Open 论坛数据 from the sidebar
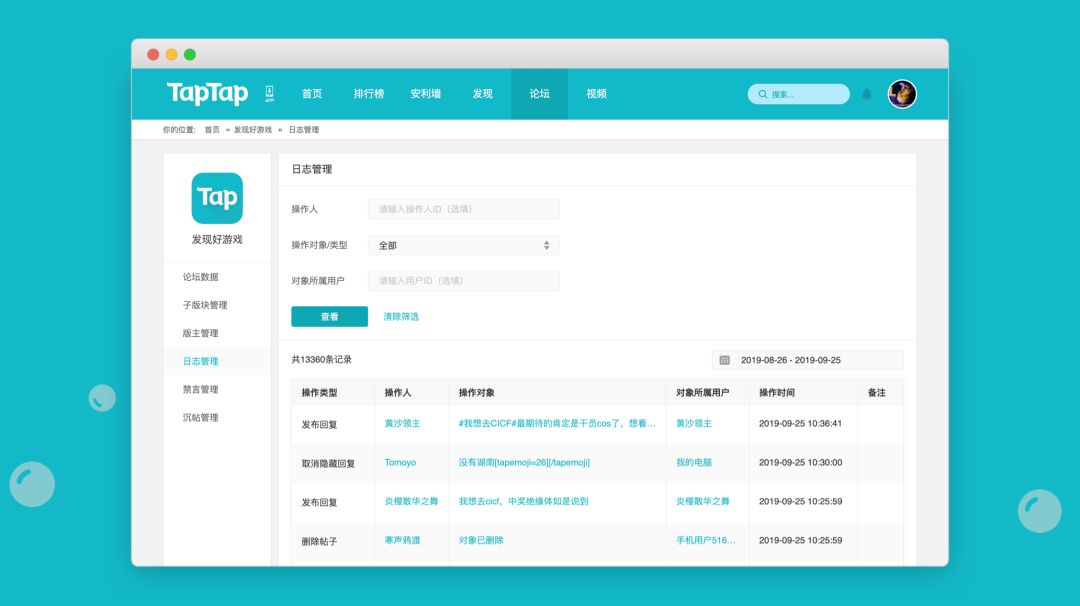Screen dimensions: 1080x606 pyautogui.click(x=200, y=277)
